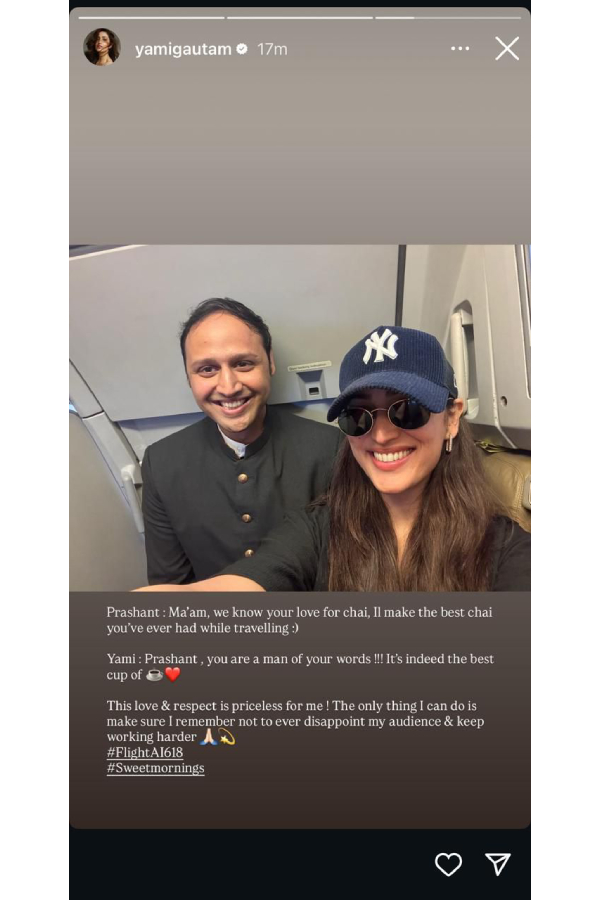Click the coffee cup emoji in caption
Viewport: 600px width, 900px height.
(x=154, y=675)
